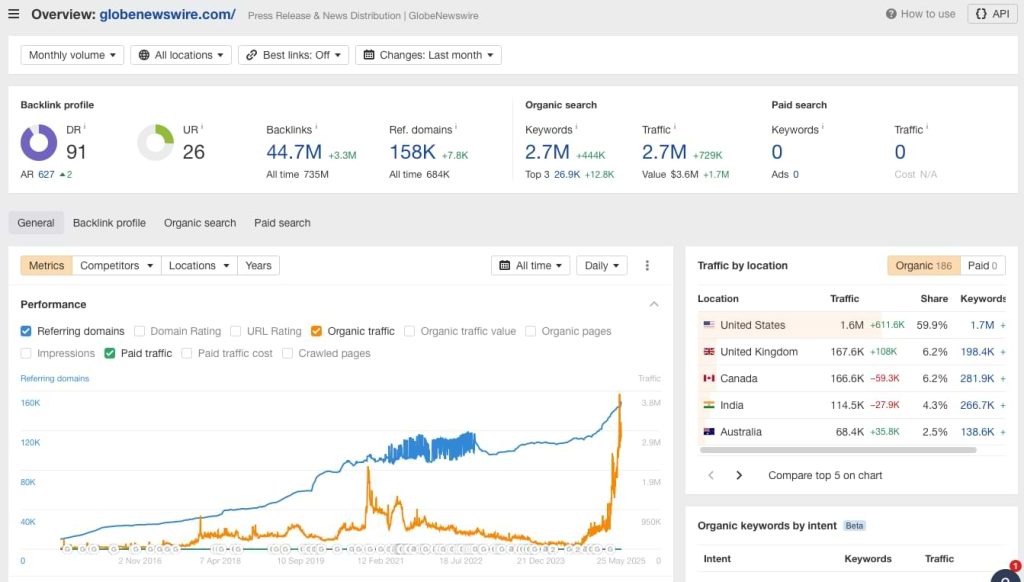Open the three-dot chart options menu
1024x582 pixels.
coord(647,266)
